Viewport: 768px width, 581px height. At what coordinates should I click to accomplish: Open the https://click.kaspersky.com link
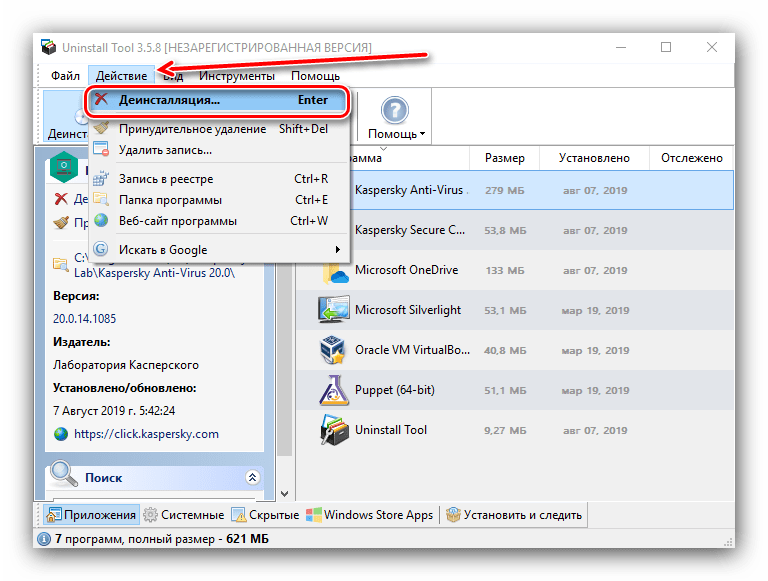(146, 434)
